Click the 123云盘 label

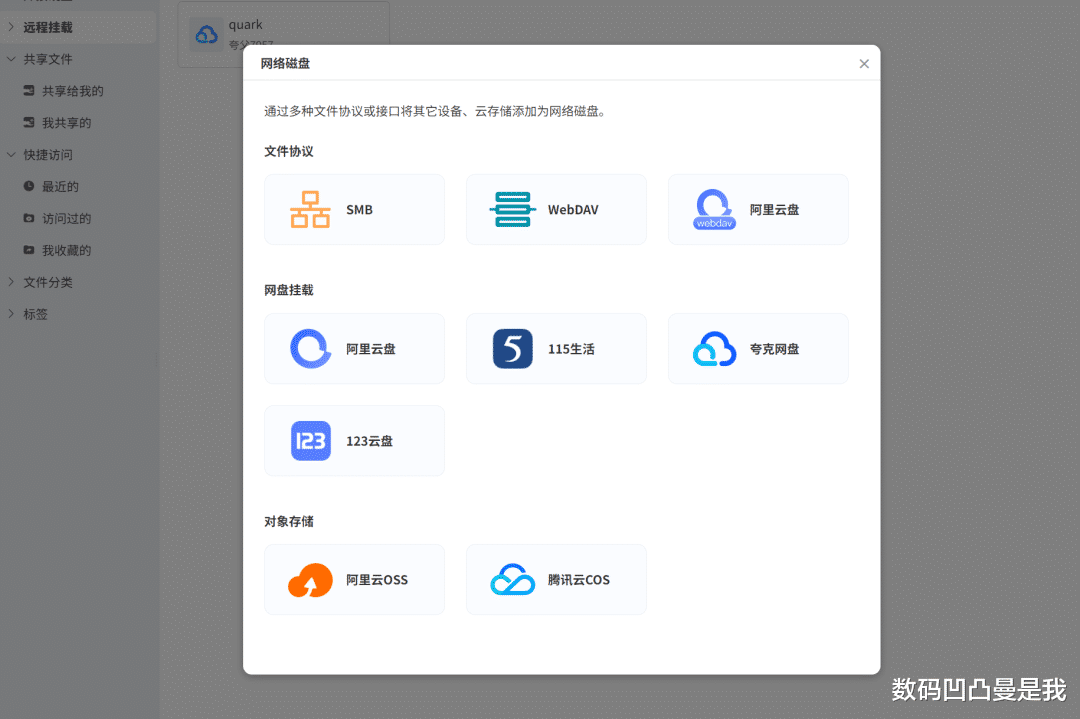[369, 441]
